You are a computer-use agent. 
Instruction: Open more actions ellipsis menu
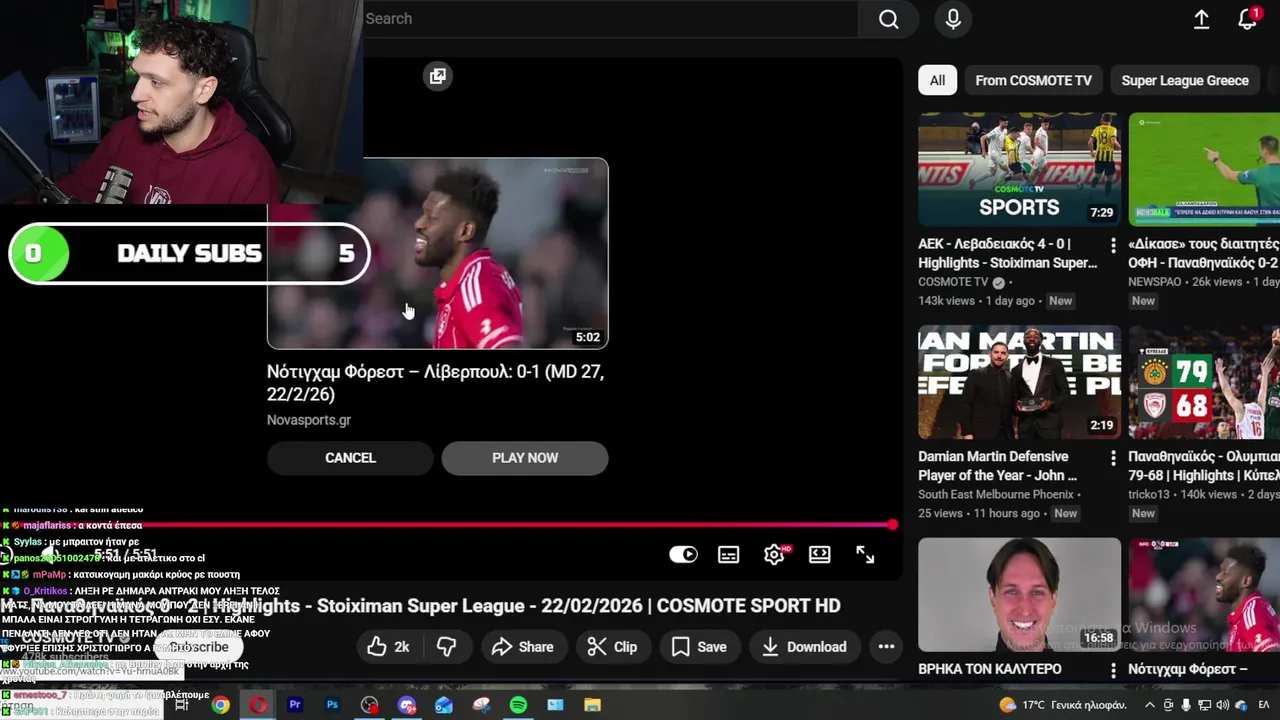(886, 647)
